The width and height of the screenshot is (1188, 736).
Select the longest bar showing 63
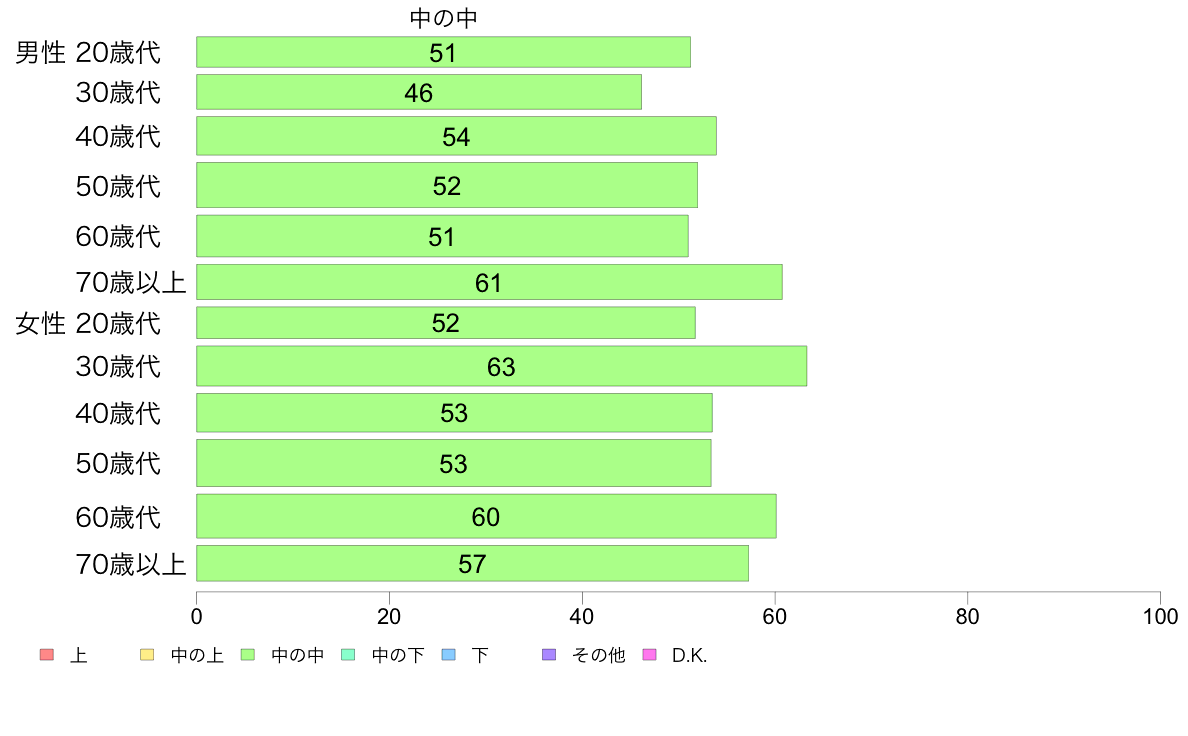coord(502,367)
